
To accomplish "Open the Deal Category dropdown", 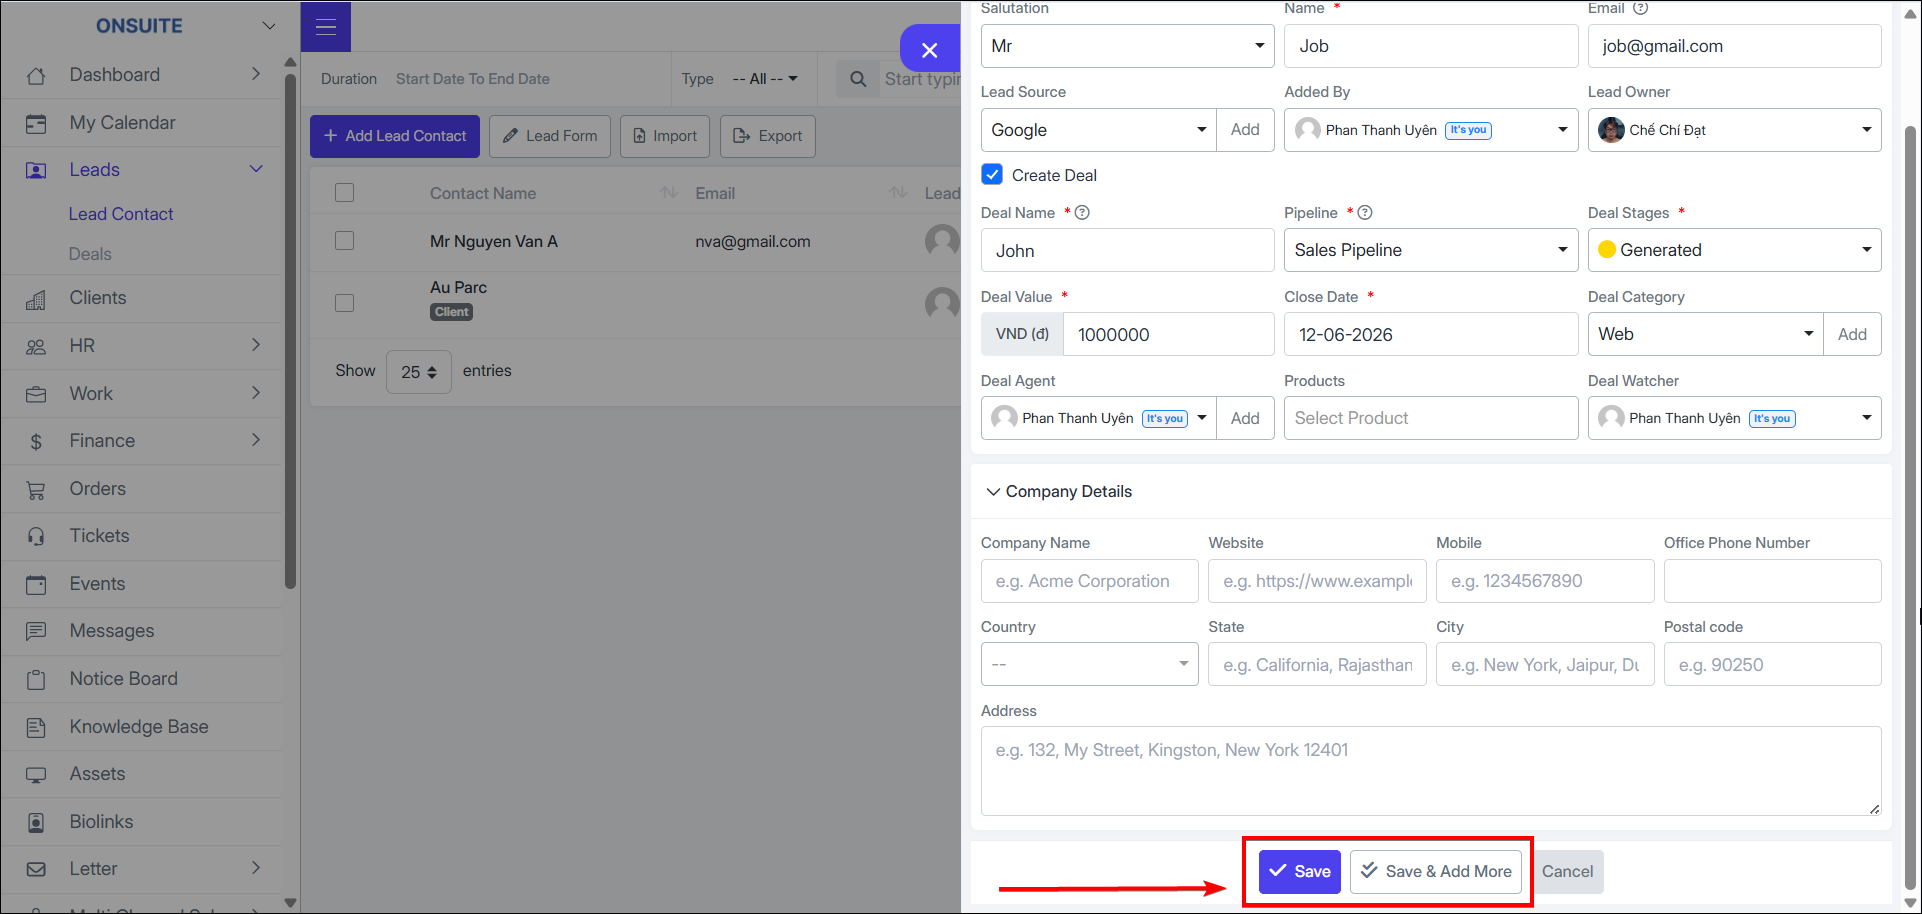I will [1706, 334].
